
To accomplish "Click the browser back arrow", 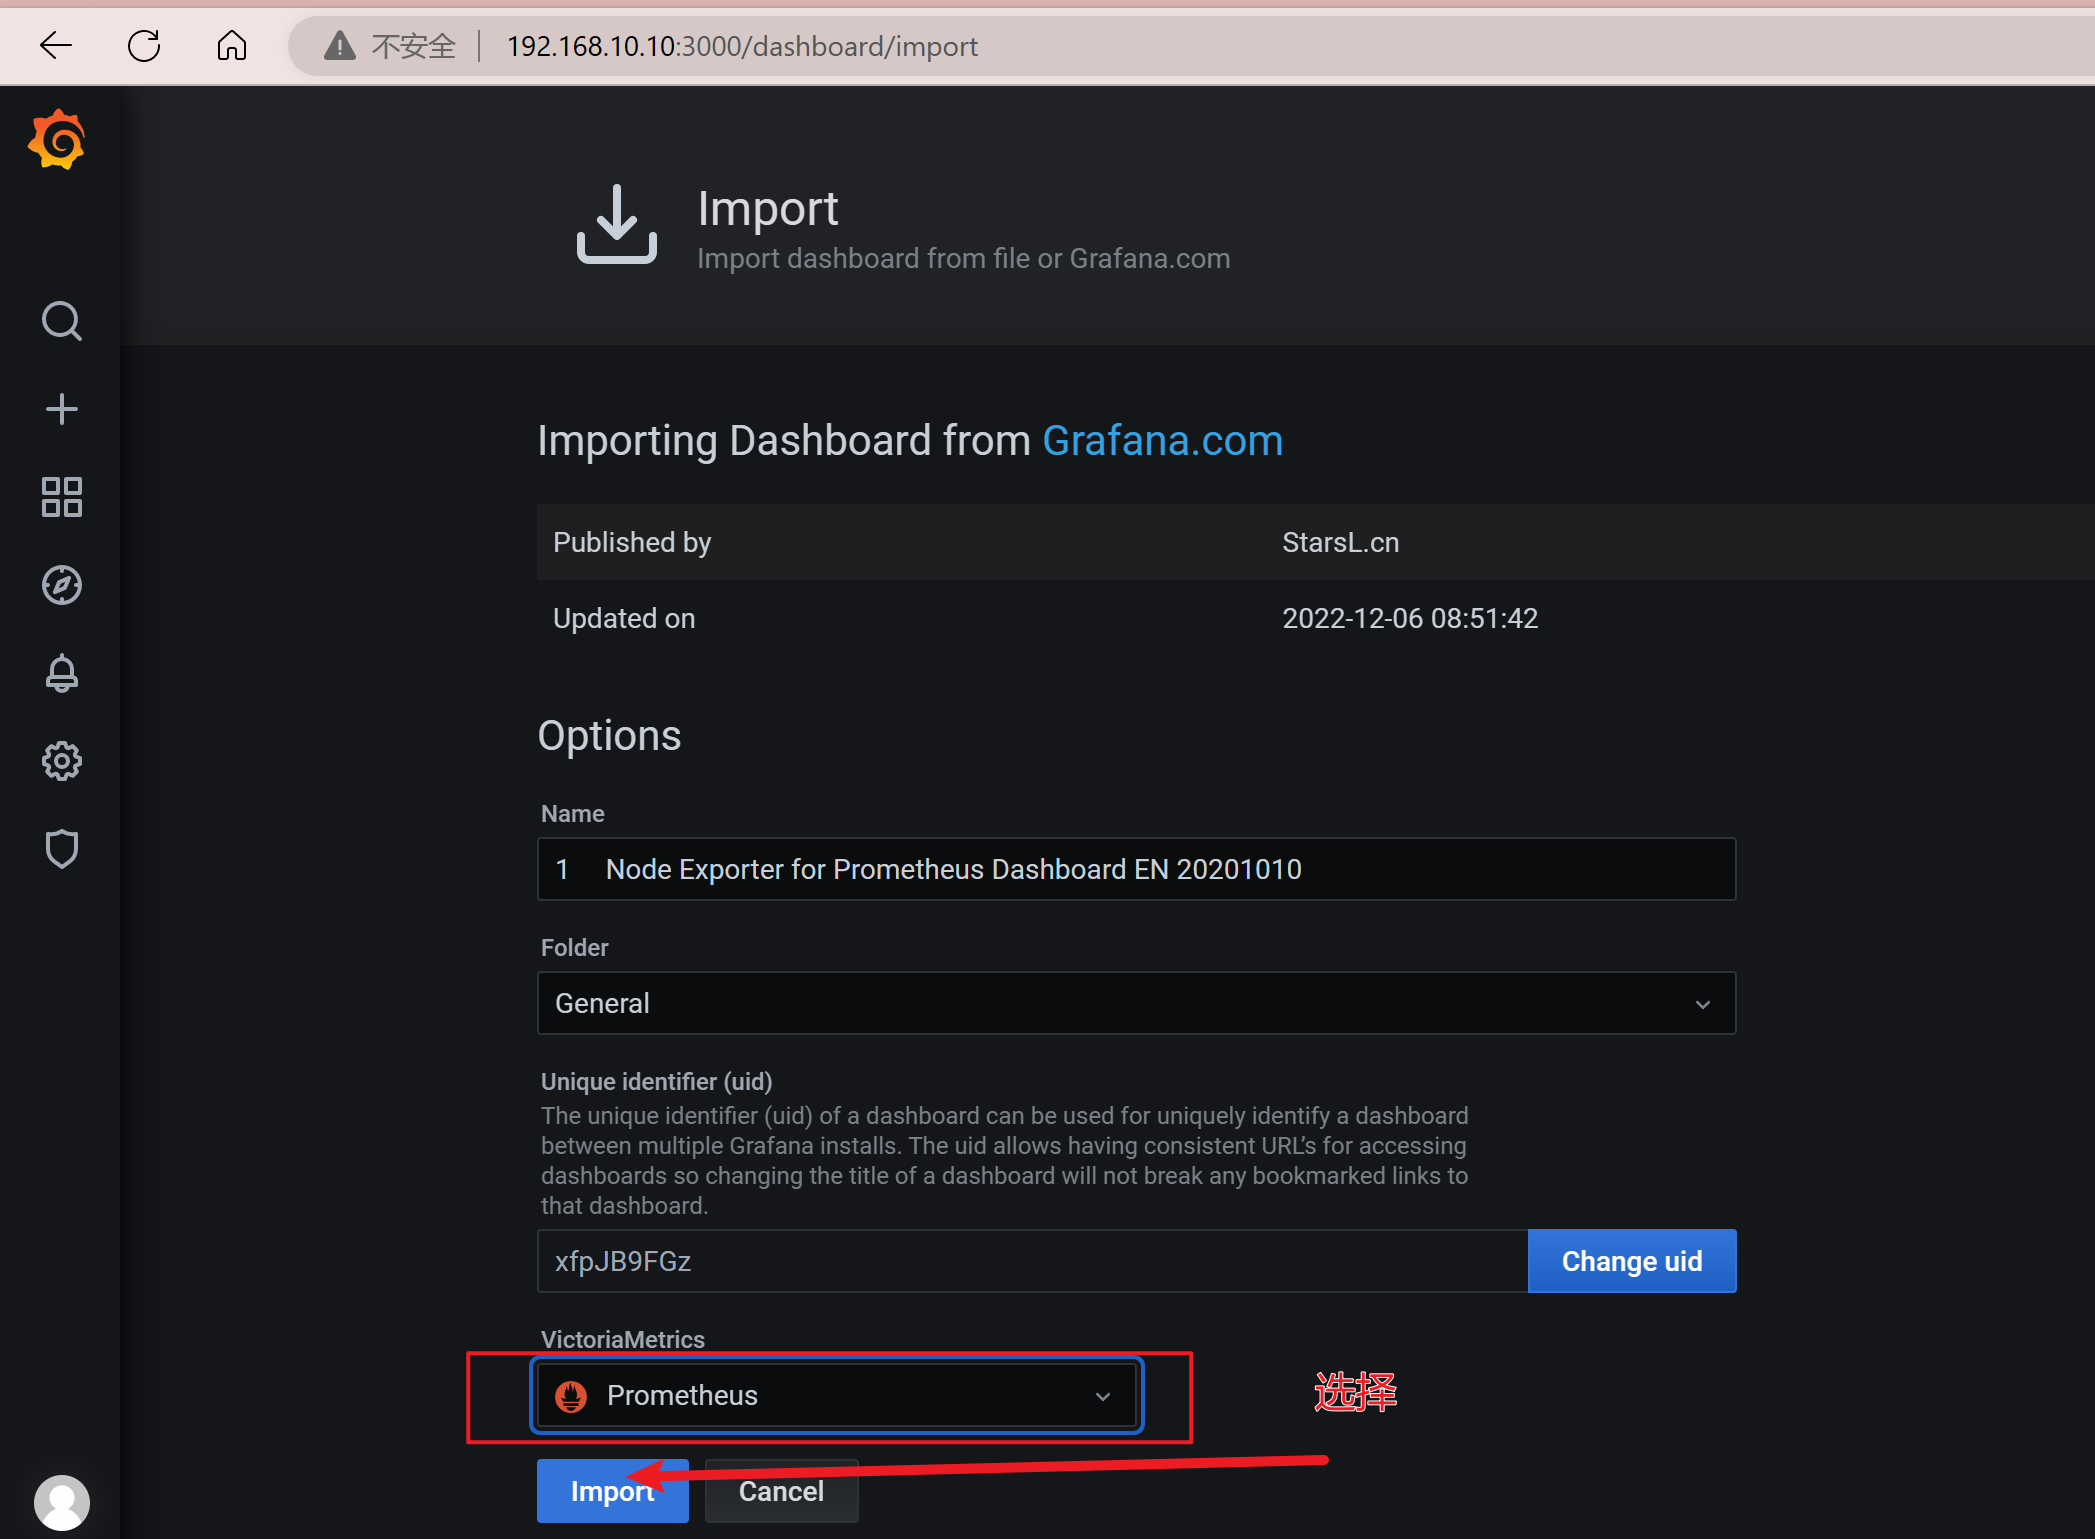I will (56, 45).
